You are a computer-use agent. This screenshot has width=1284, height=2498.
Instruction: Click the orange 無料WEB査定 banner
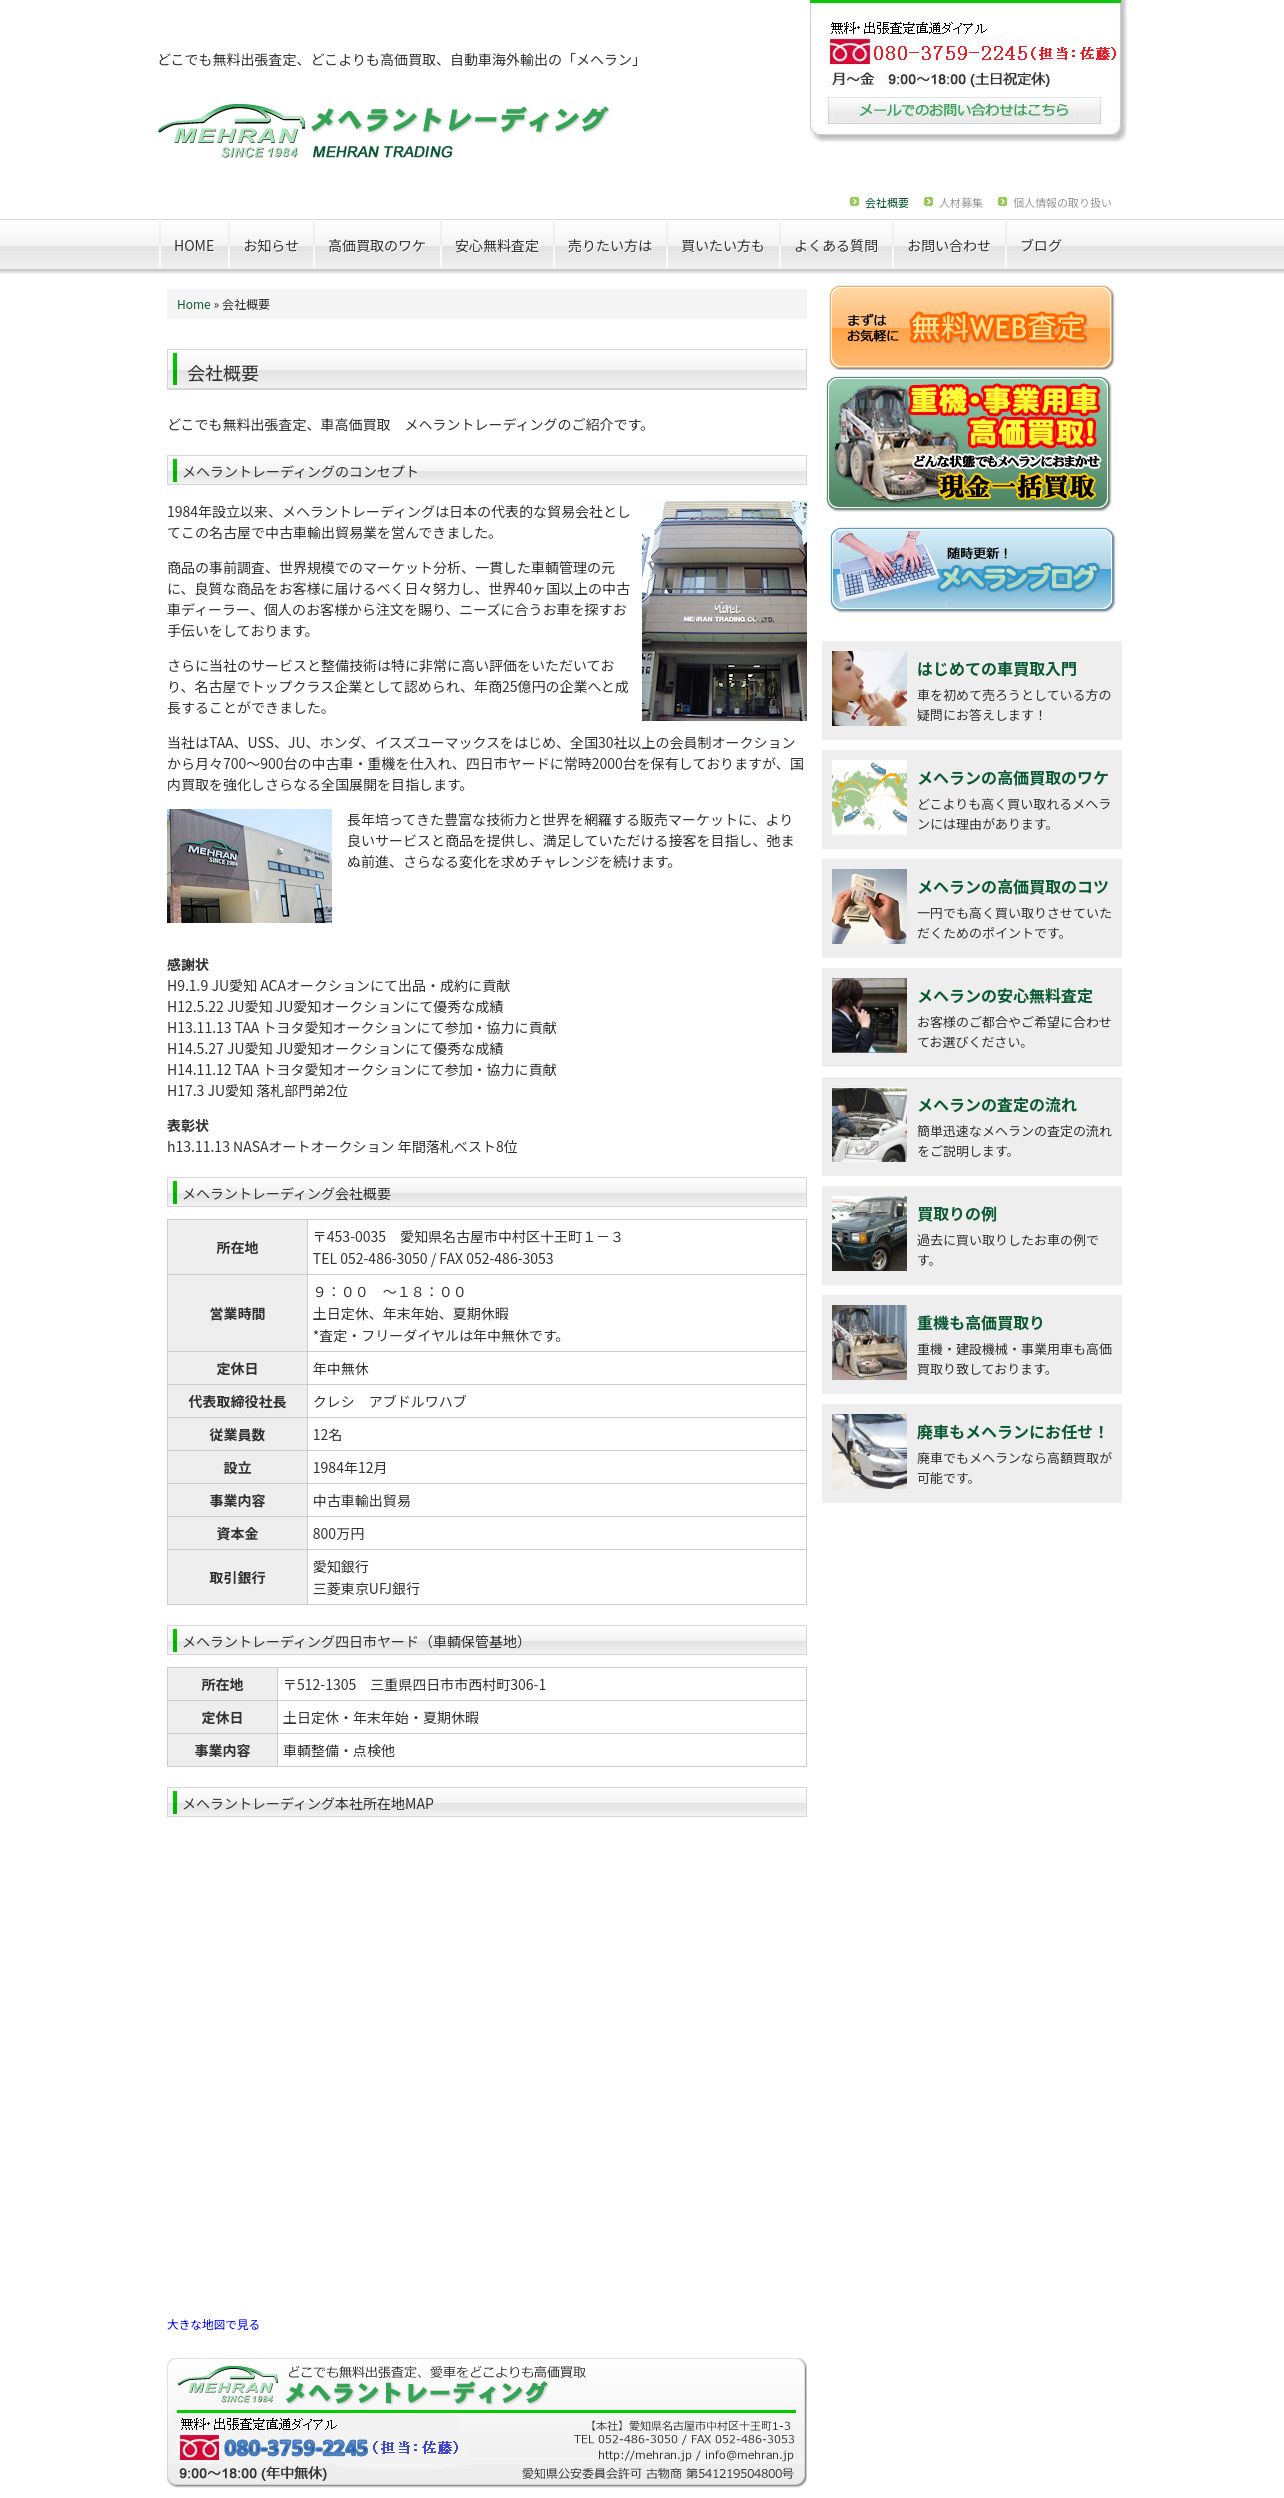pyautogui.click(x=971, y=327)
